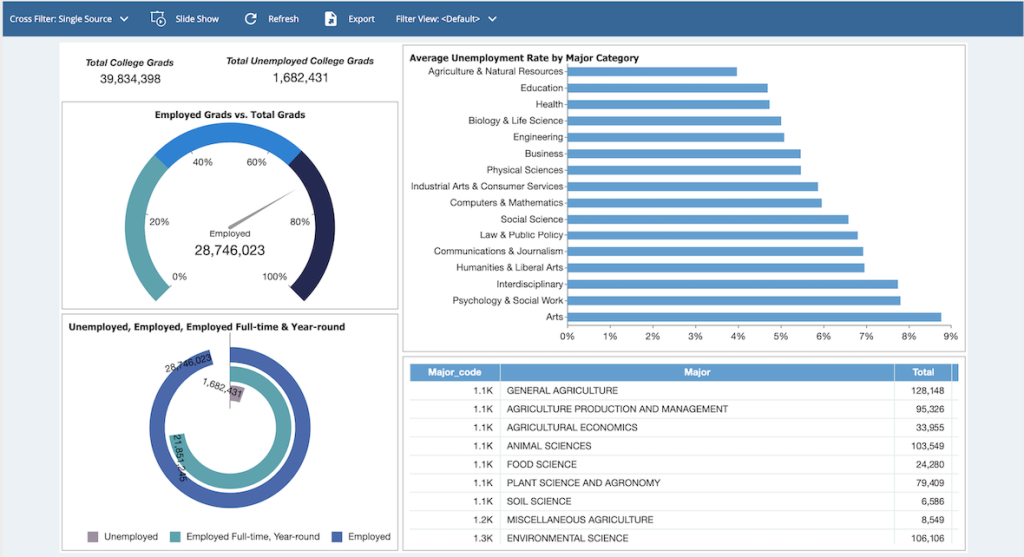Image resolution: width=1024 pixels, height=557 pixels.
Task: Sort by the Major column header
Action: point(697,372)
